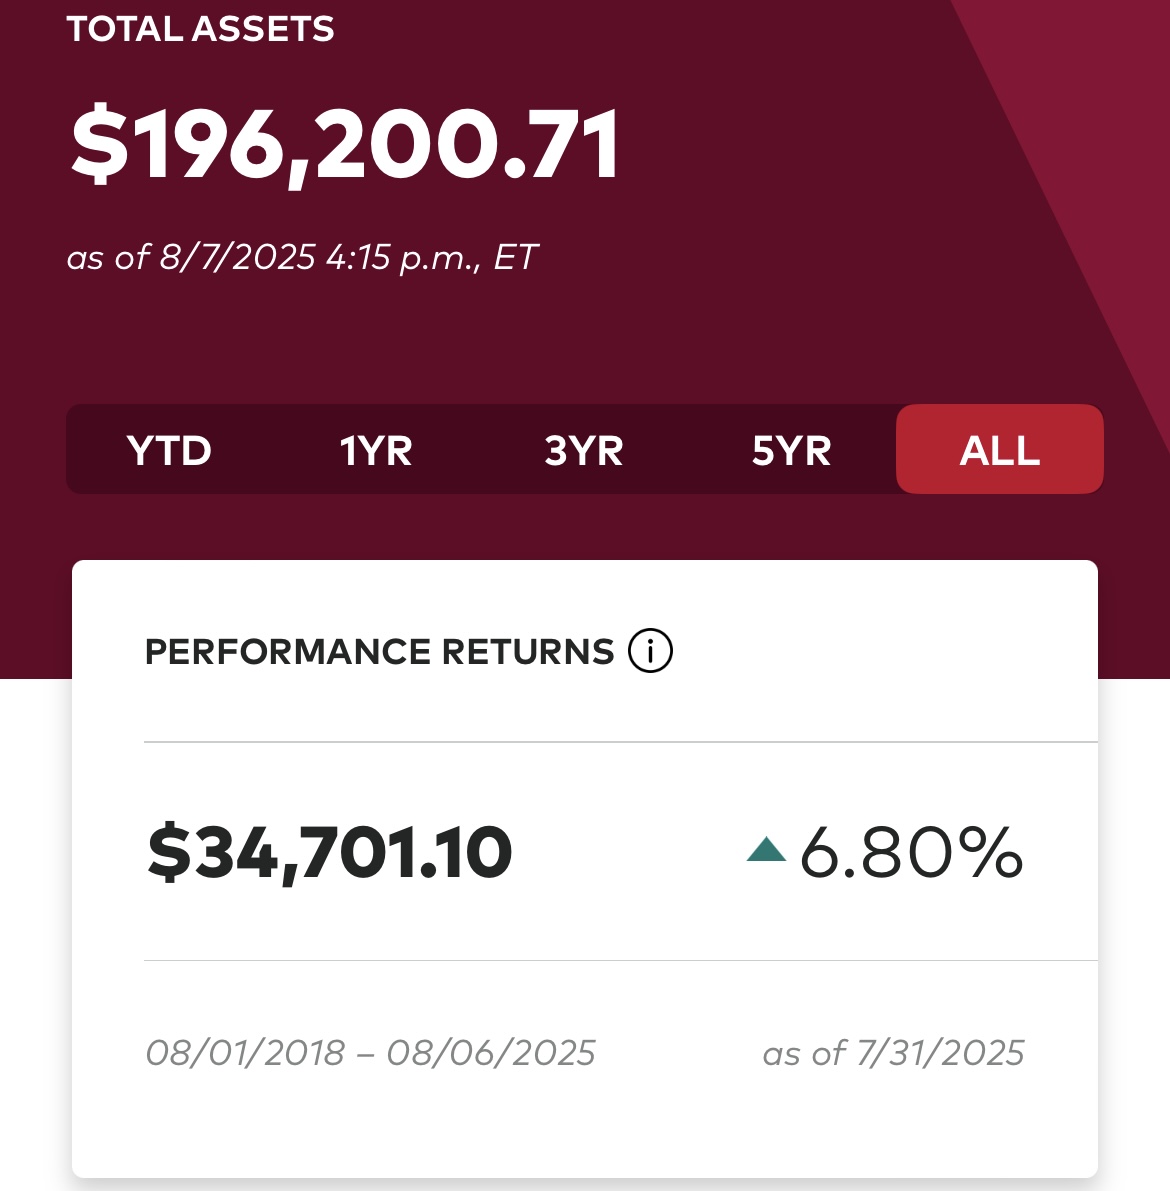This screenshot has height=1191, width=1170.
Task: Choose the 3YR performance tab
Action: (584, 451)
